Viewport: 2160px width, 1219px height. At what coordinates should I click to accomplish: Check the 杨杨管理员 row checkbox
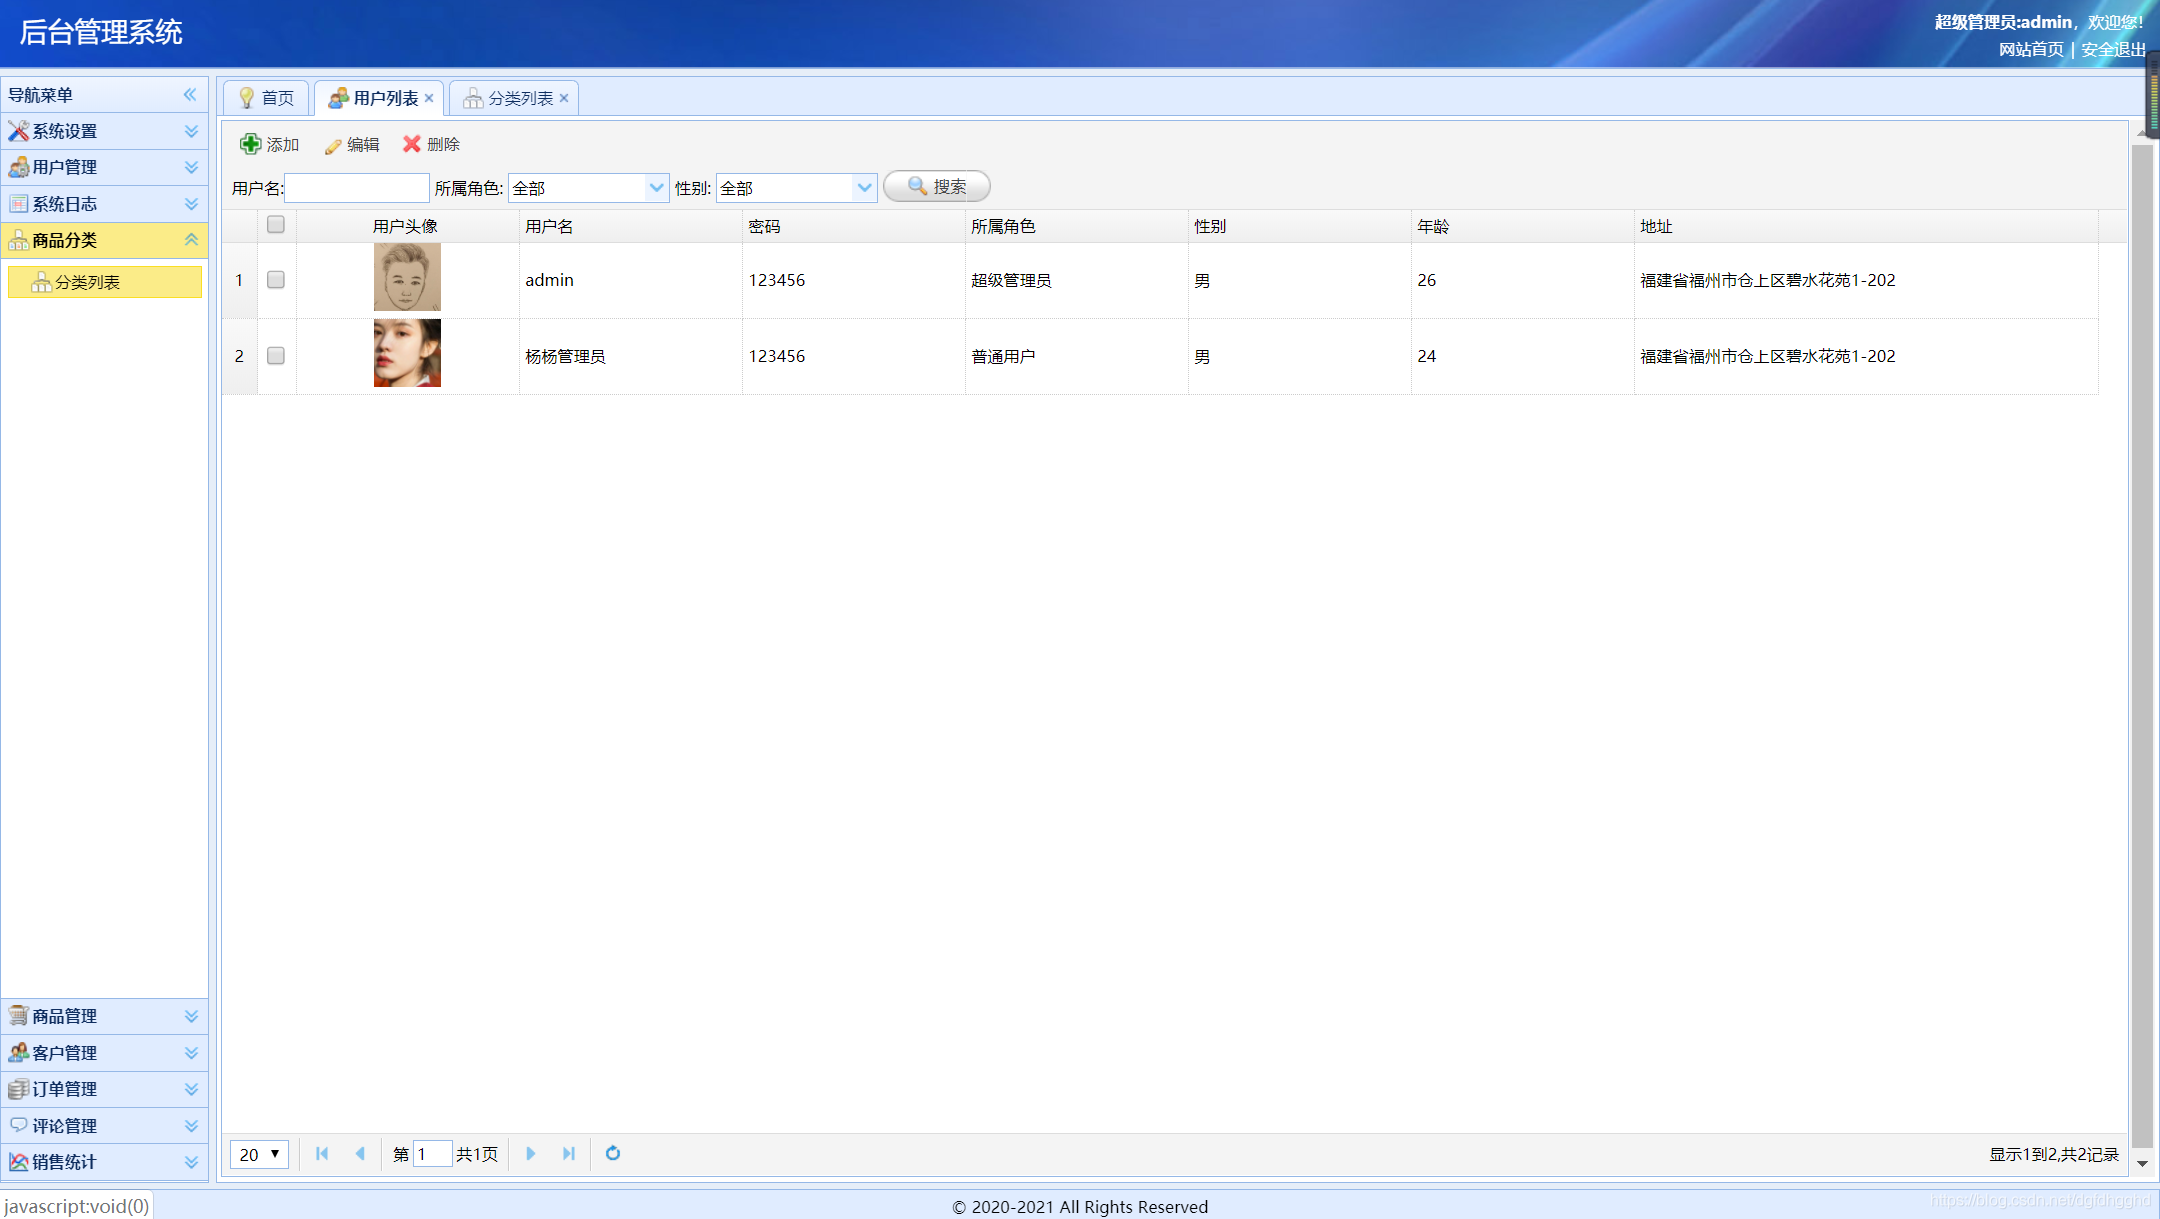point(276,356)
